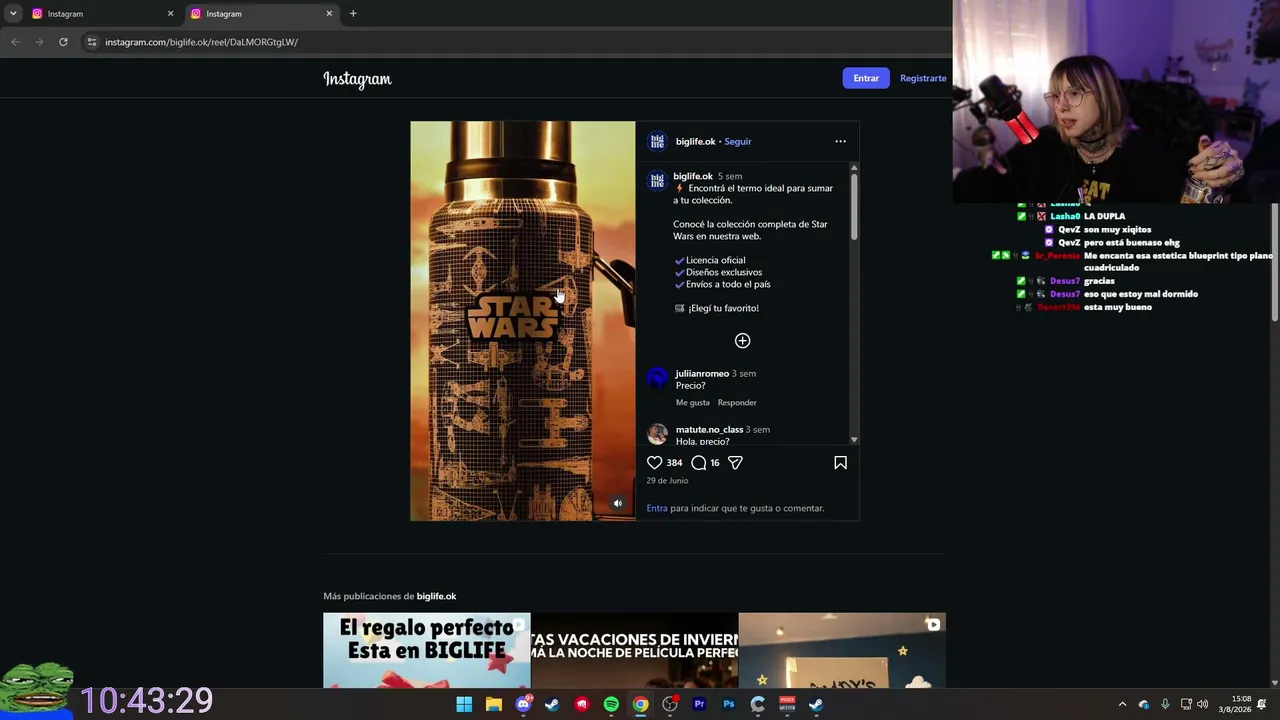Open the matute.no_class username link
The image size is (1280, 720).
point(709,430)
